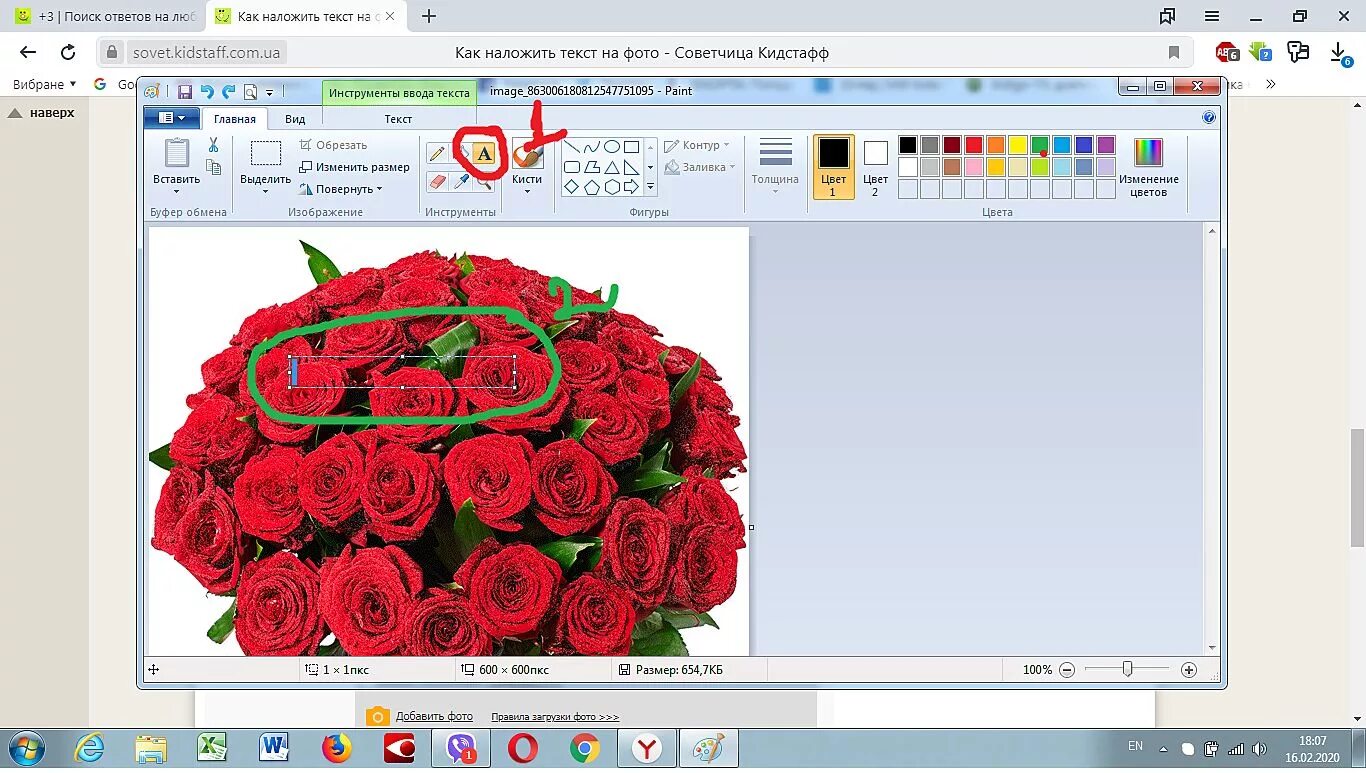This screenshot has height=773, width=1366.
Task: Choose the Diamond shape
Action: (x=572, y=186)
